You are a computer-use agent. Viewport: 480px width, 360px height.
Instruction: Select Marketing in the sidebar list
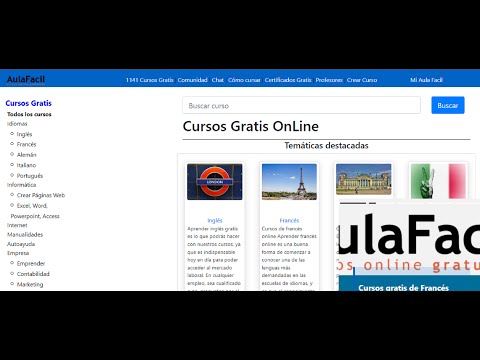coord(30,284)
